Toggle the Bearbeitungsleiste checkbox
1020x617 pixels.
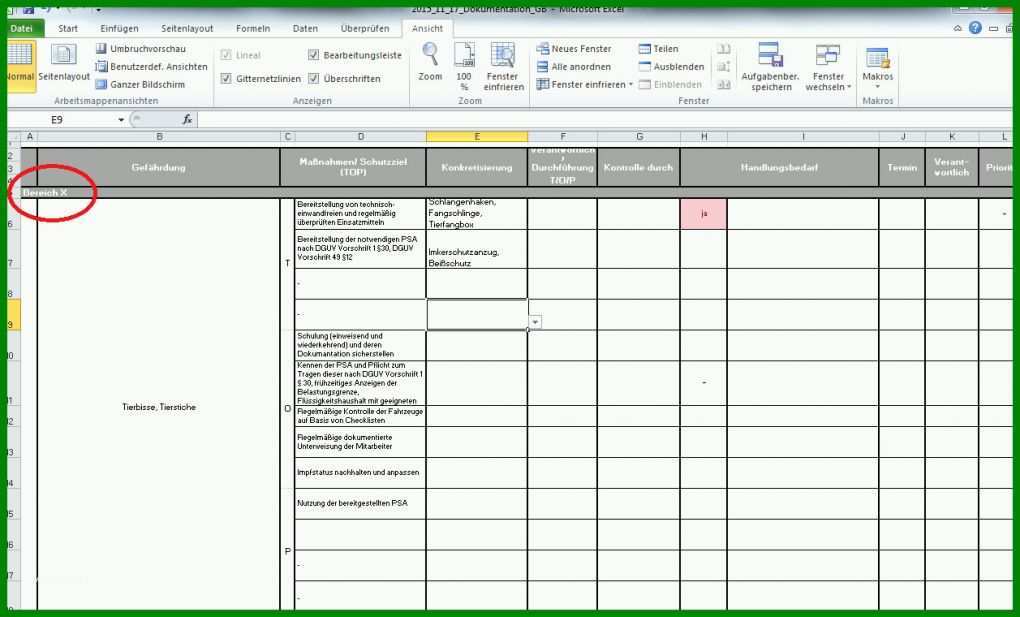314,55
